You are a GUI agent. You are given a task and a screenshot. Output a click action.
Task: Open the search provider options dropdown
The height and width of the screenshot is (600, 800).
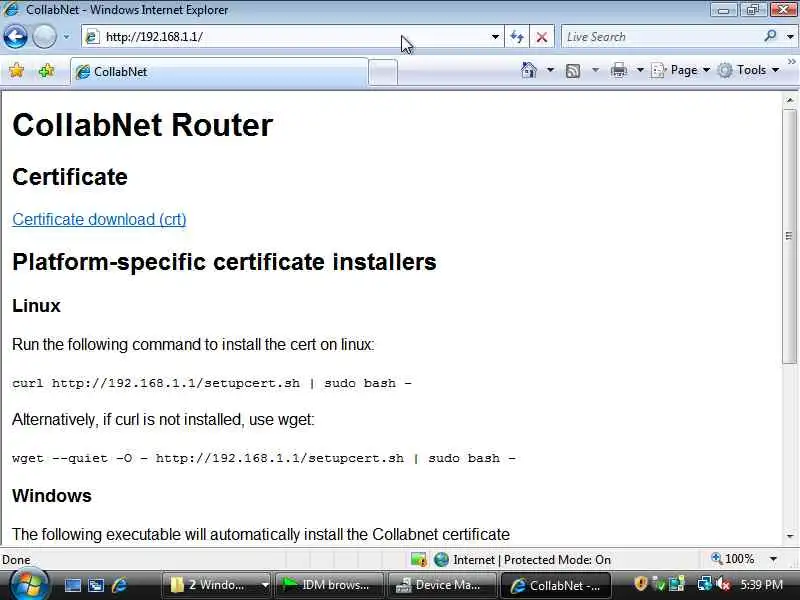790,37
